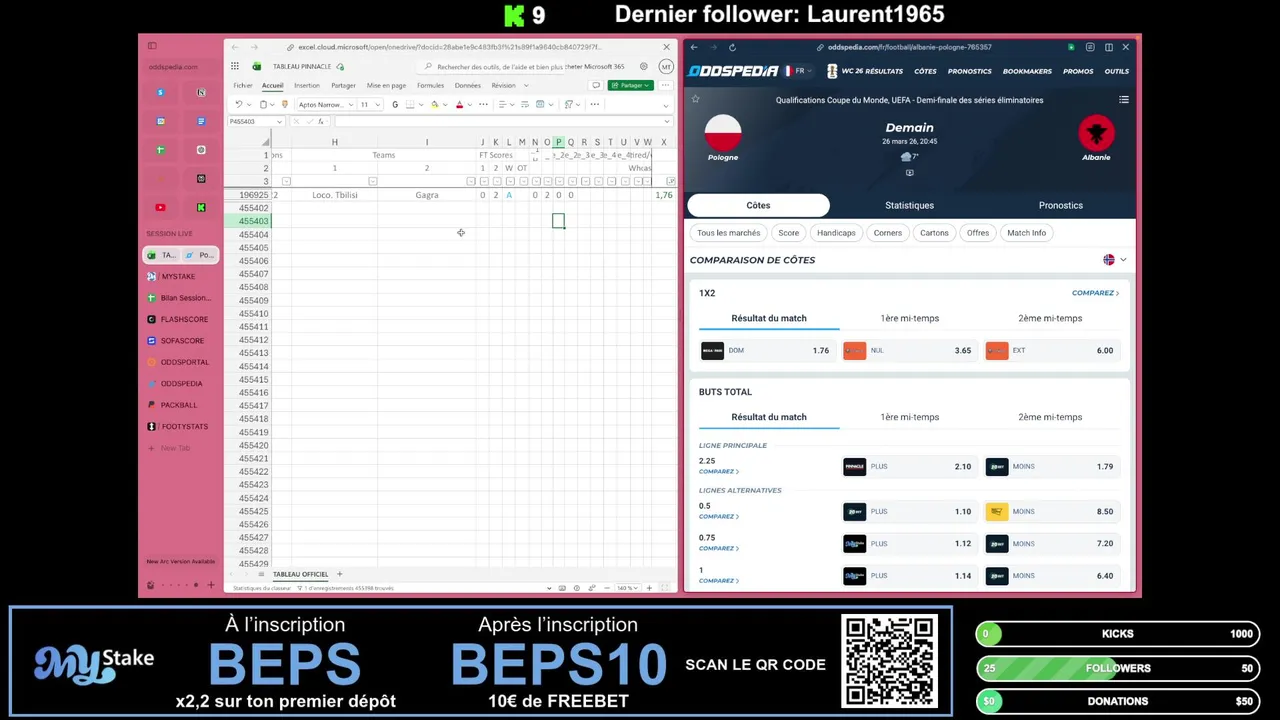Open the 140% zoom level dropdown
The image size is (1280, 720).
click(x=628, y=588)
